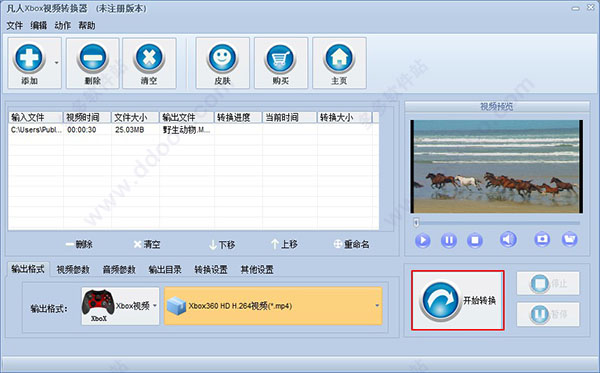Click the 转换大小 column header
The width and height of the screenshot is (600, 373).
click(344, 117)
